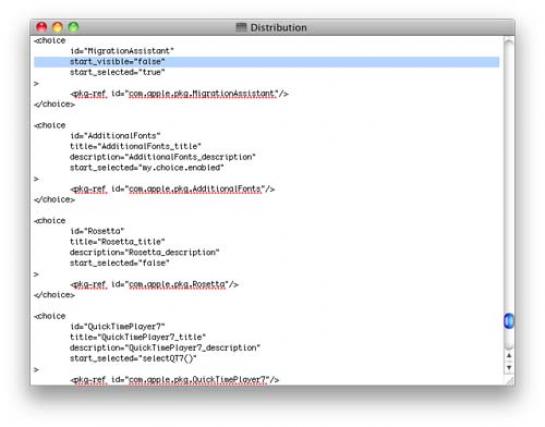Click the scrollbar down arrow
The width and height of the screenshot is (545, 427).
click(x=509, y=367)
